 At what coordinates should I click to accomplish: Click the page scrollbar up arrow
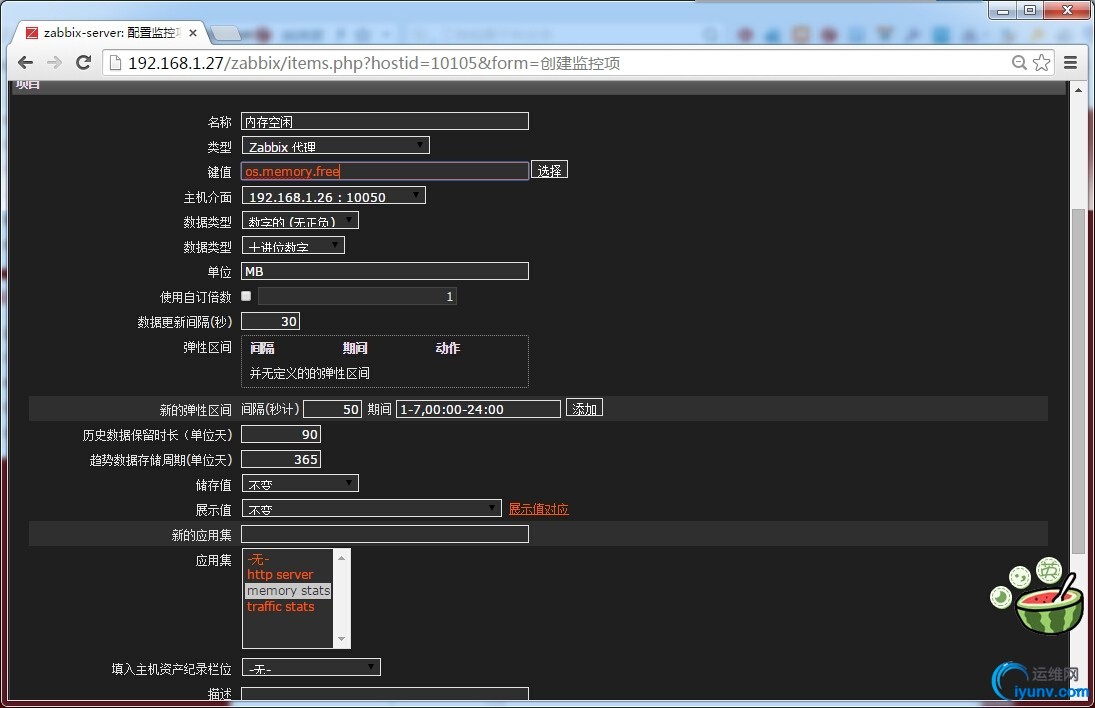[1078, 90]
